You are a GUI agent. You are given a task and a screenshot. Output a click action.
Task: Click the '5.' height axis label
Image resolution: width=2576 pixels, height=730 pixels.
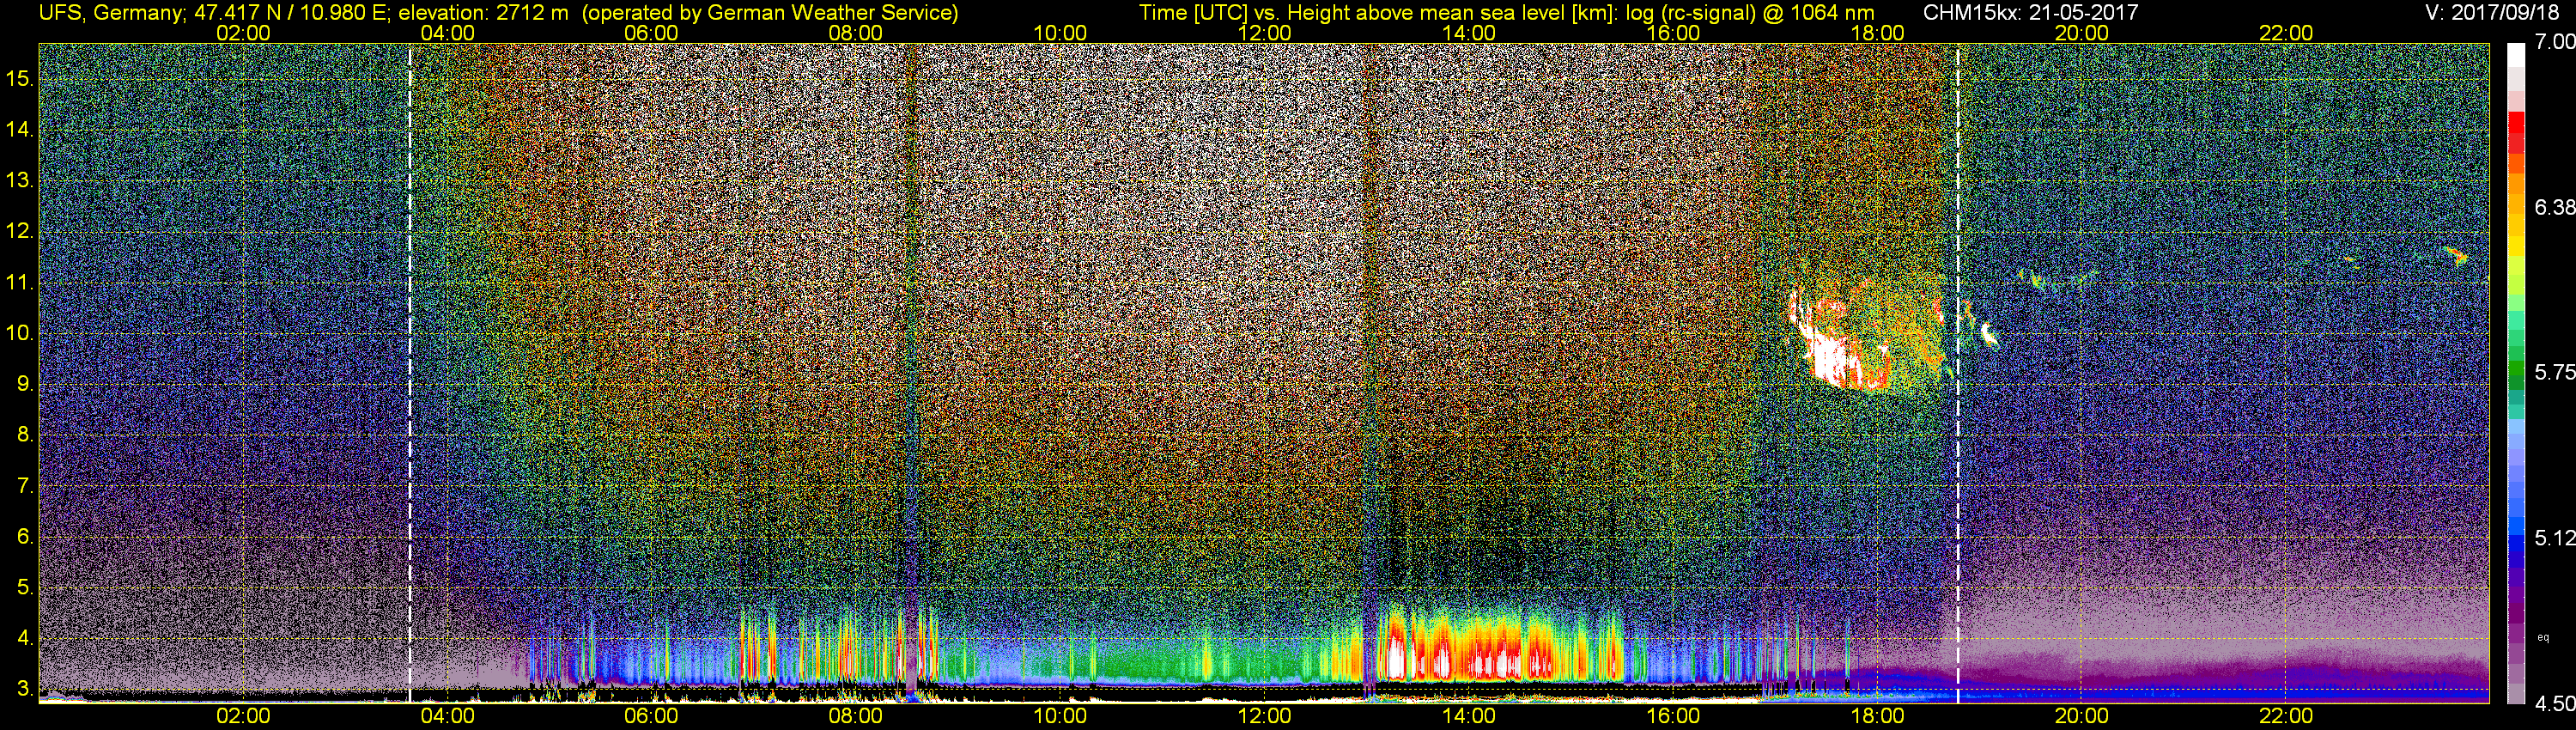point(25,588)
